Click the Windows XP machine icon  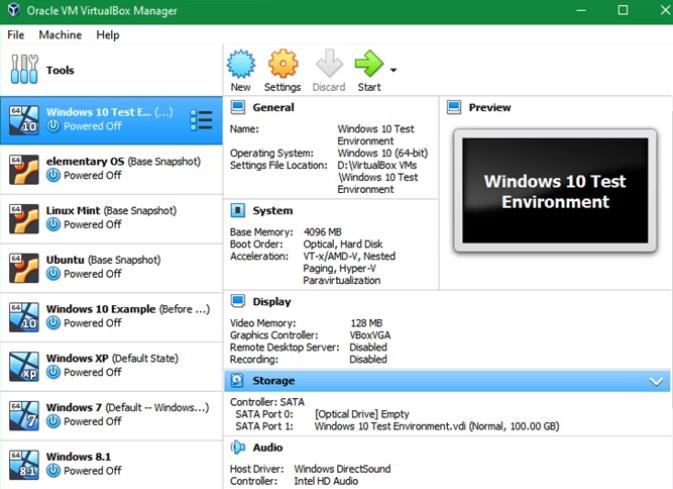24,366
